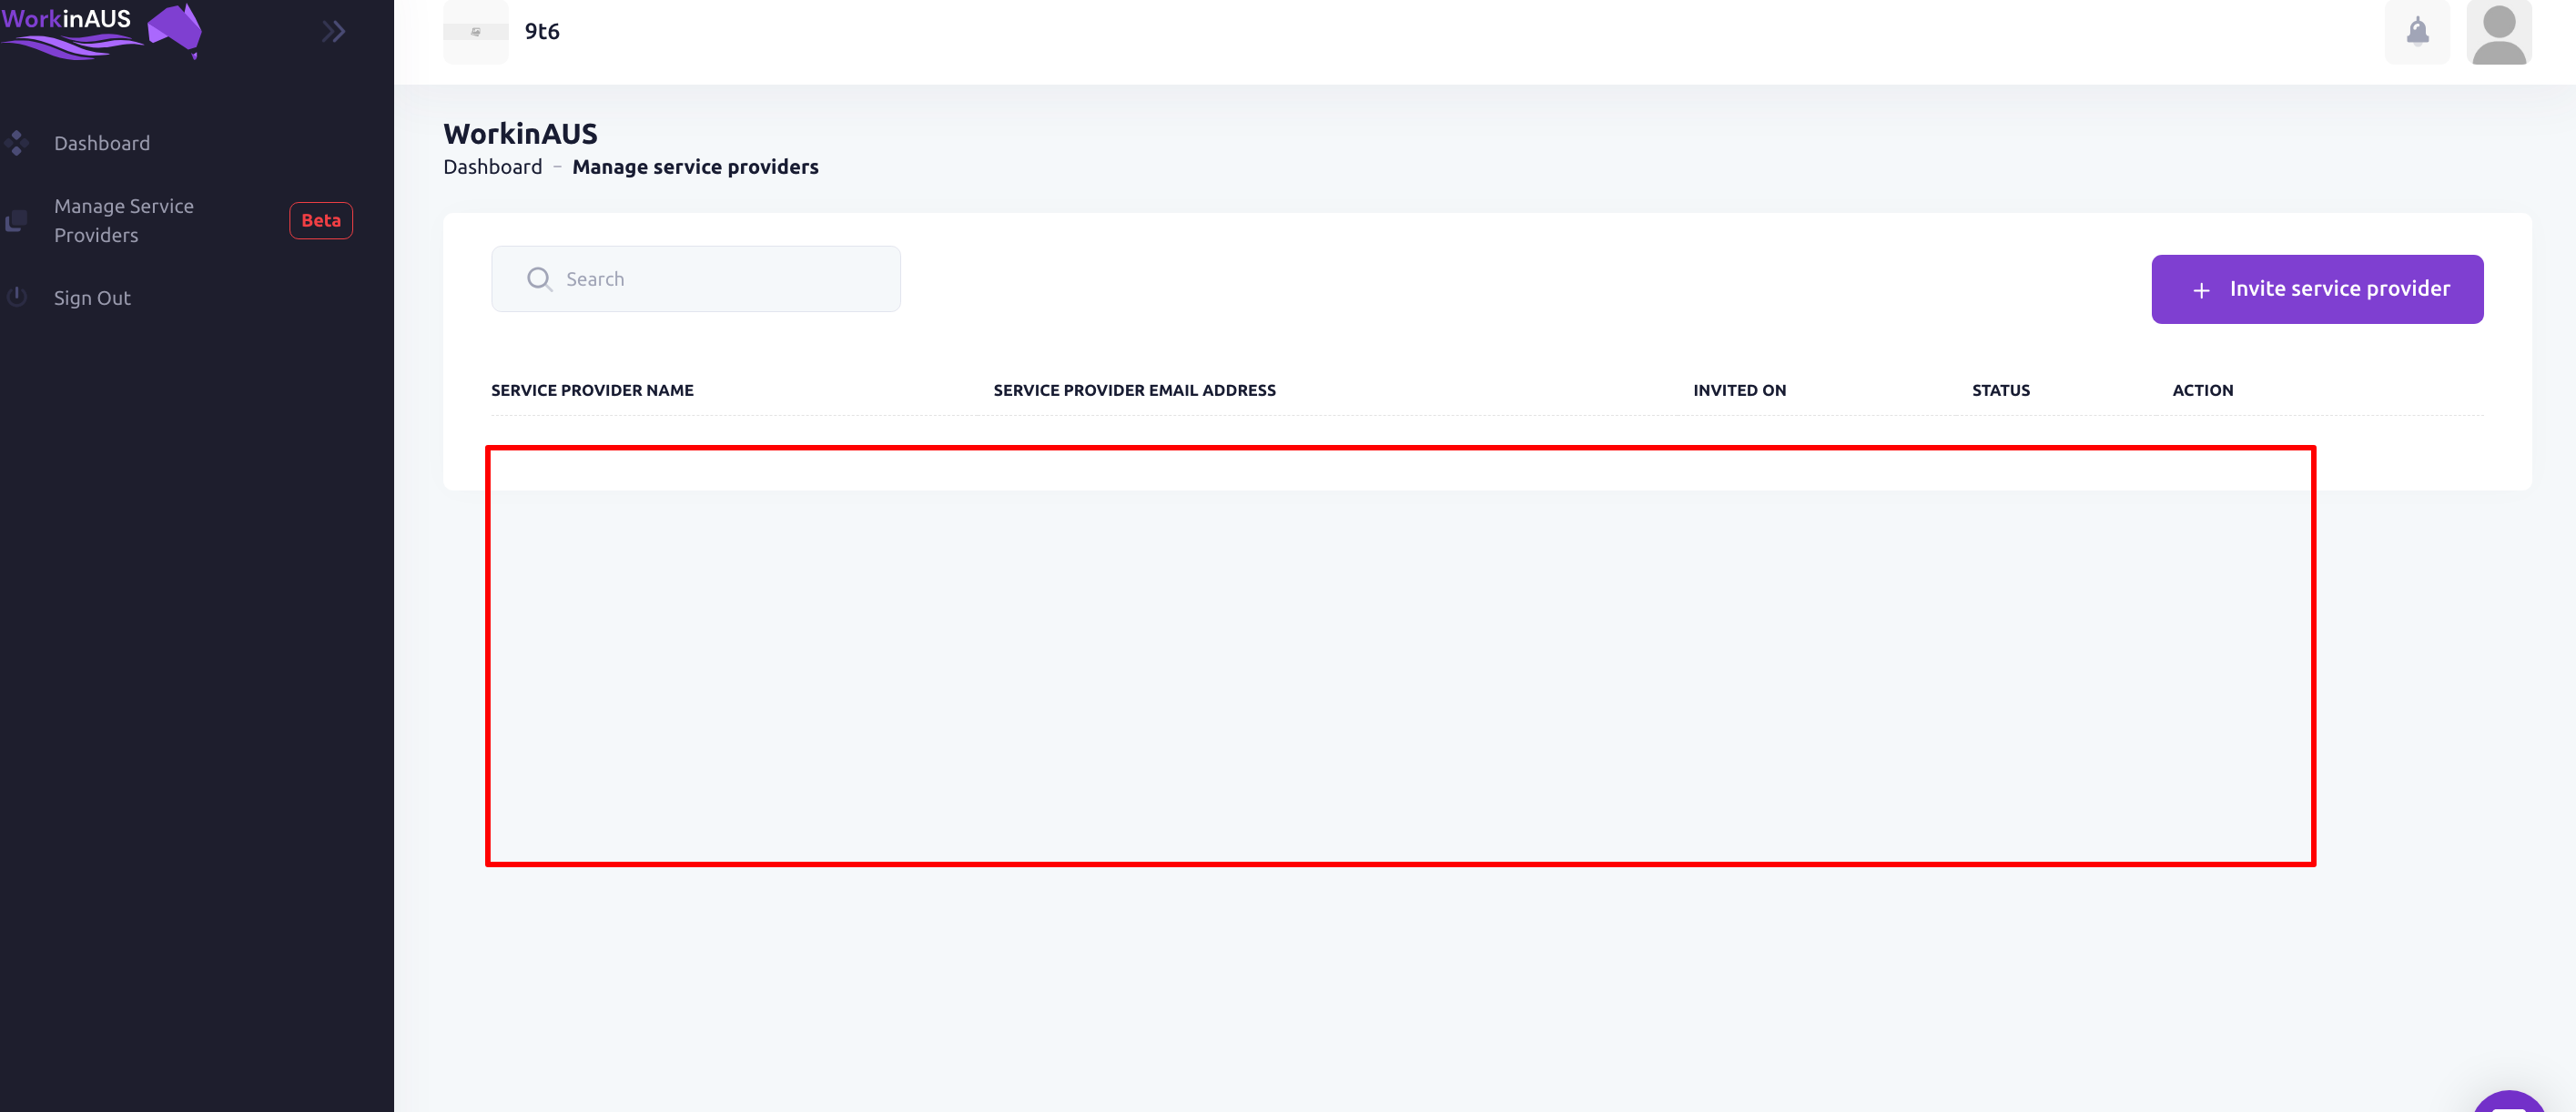Click the Dashboard sidebar icon

[16, 143]
